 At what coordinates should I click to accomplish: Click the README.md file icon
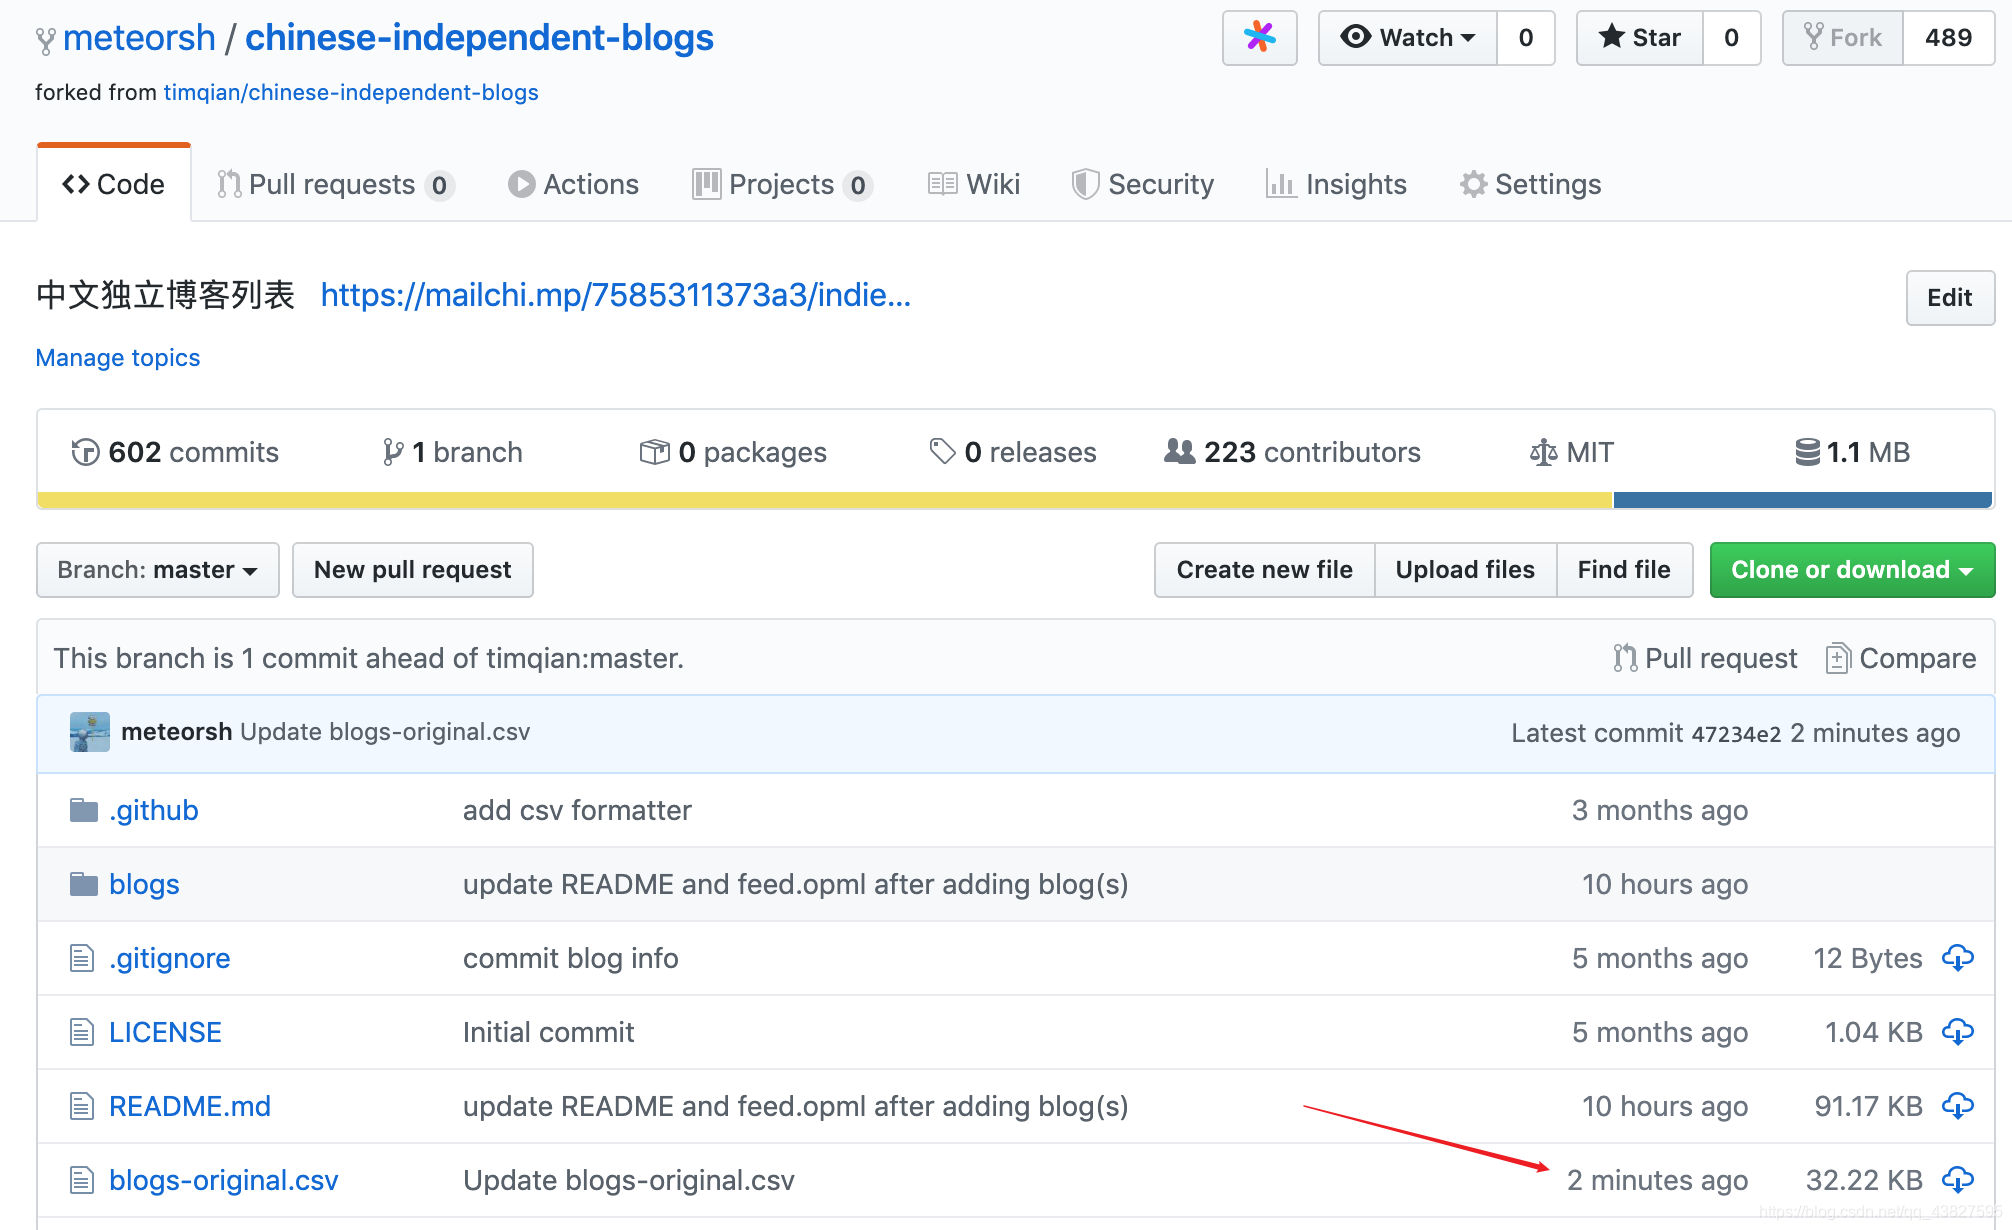point(82,1106)
